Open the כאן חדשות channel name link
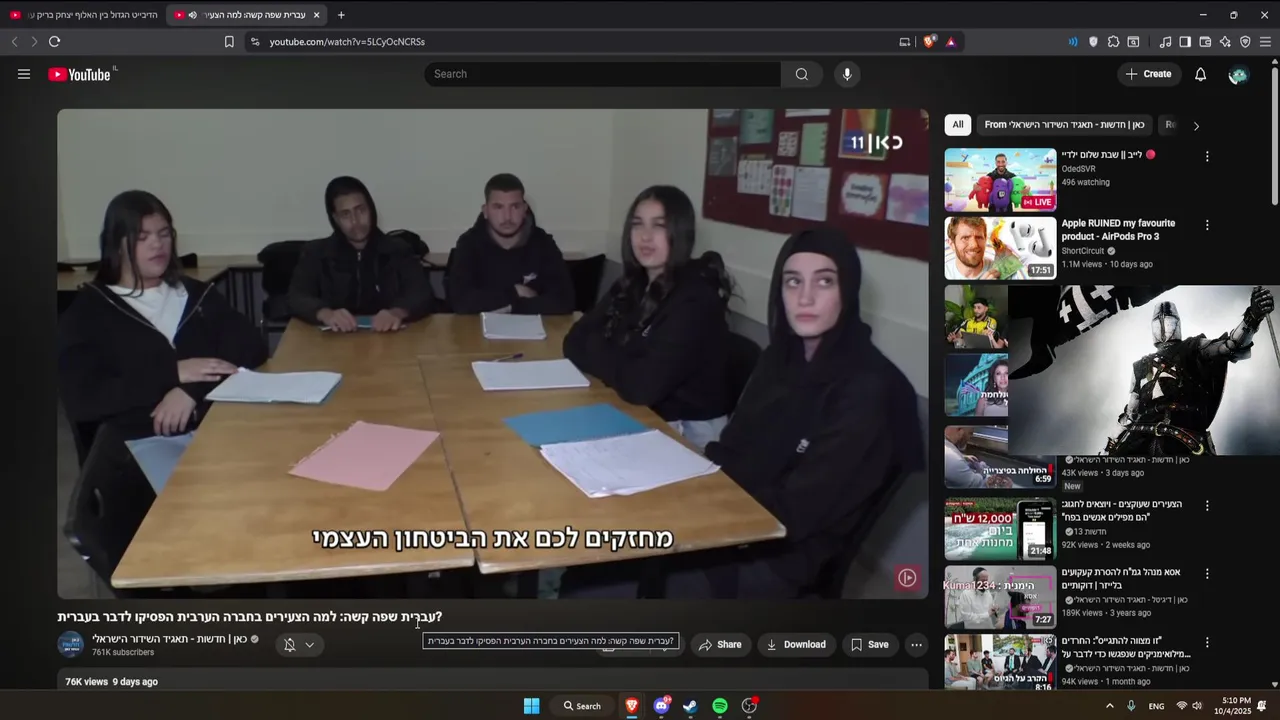 tap(169, 639)
